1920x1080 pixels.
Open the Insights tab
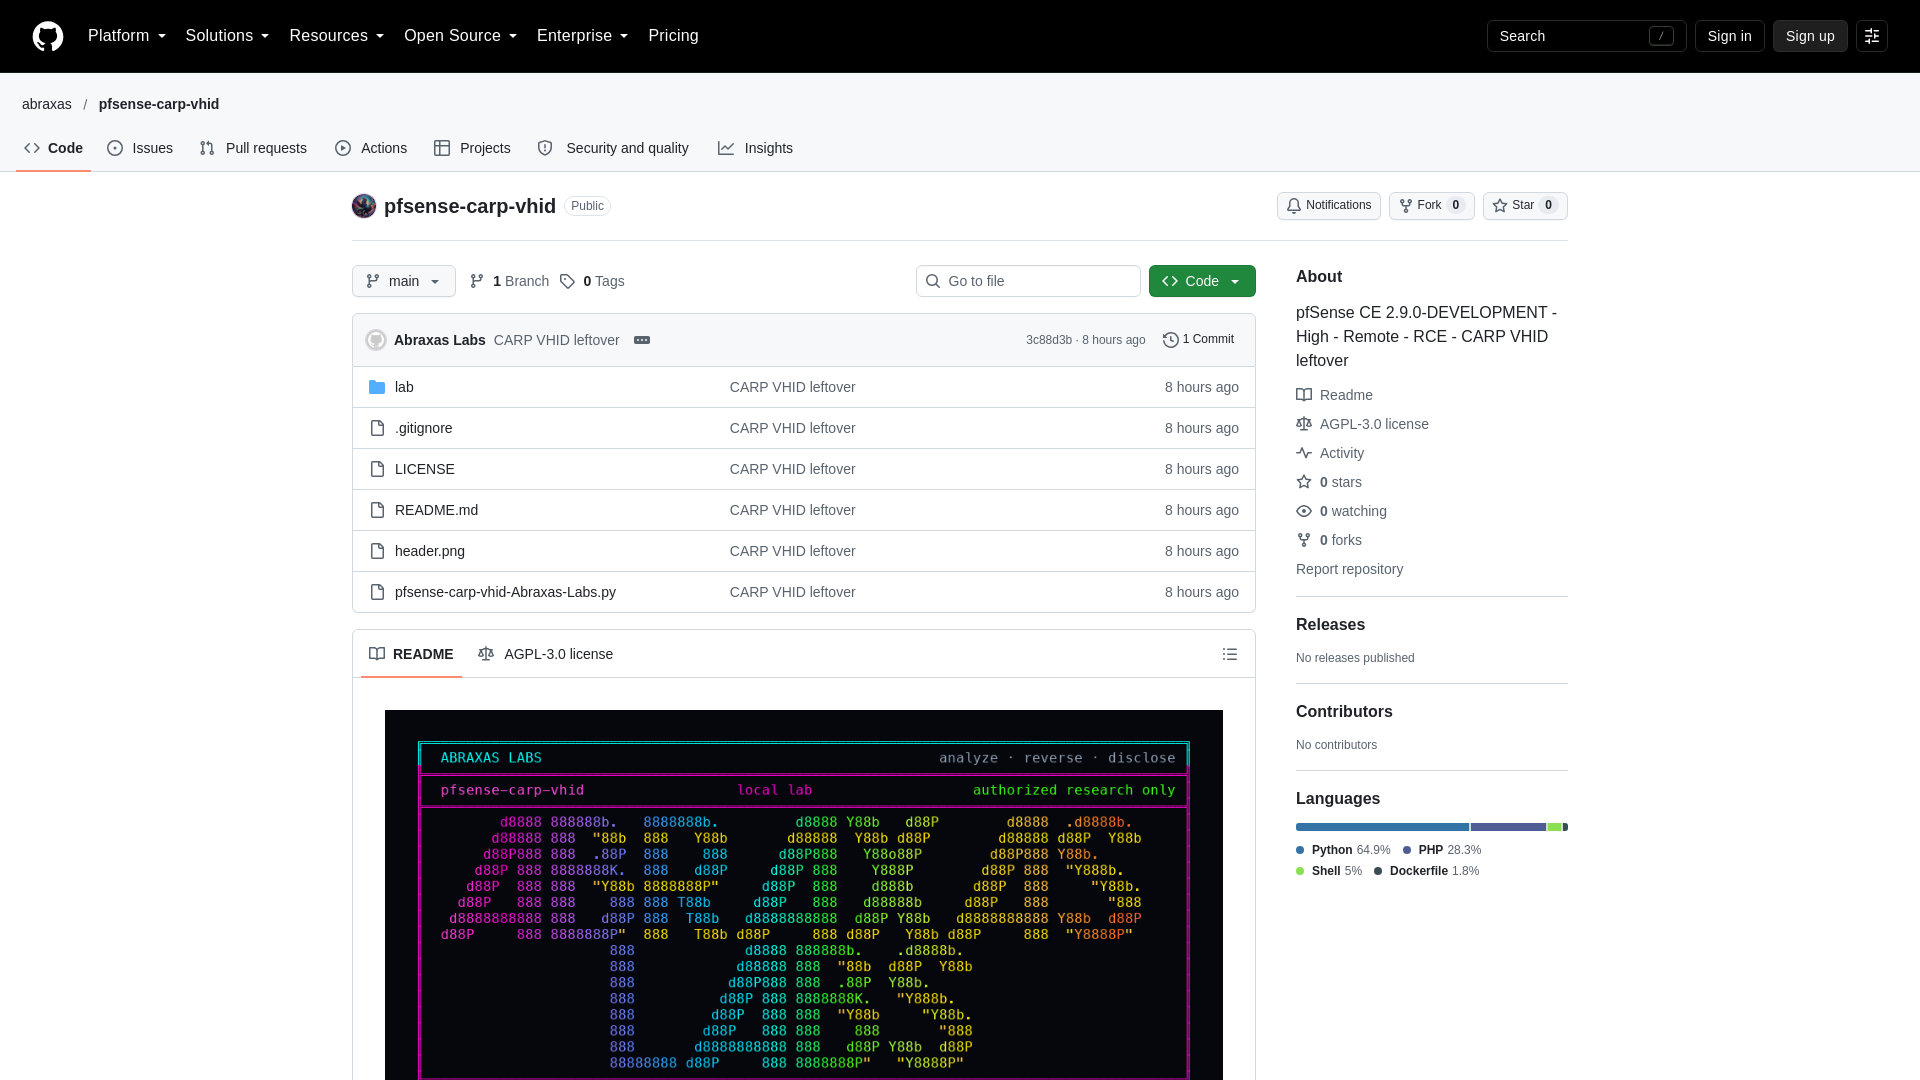coord(755,148)
